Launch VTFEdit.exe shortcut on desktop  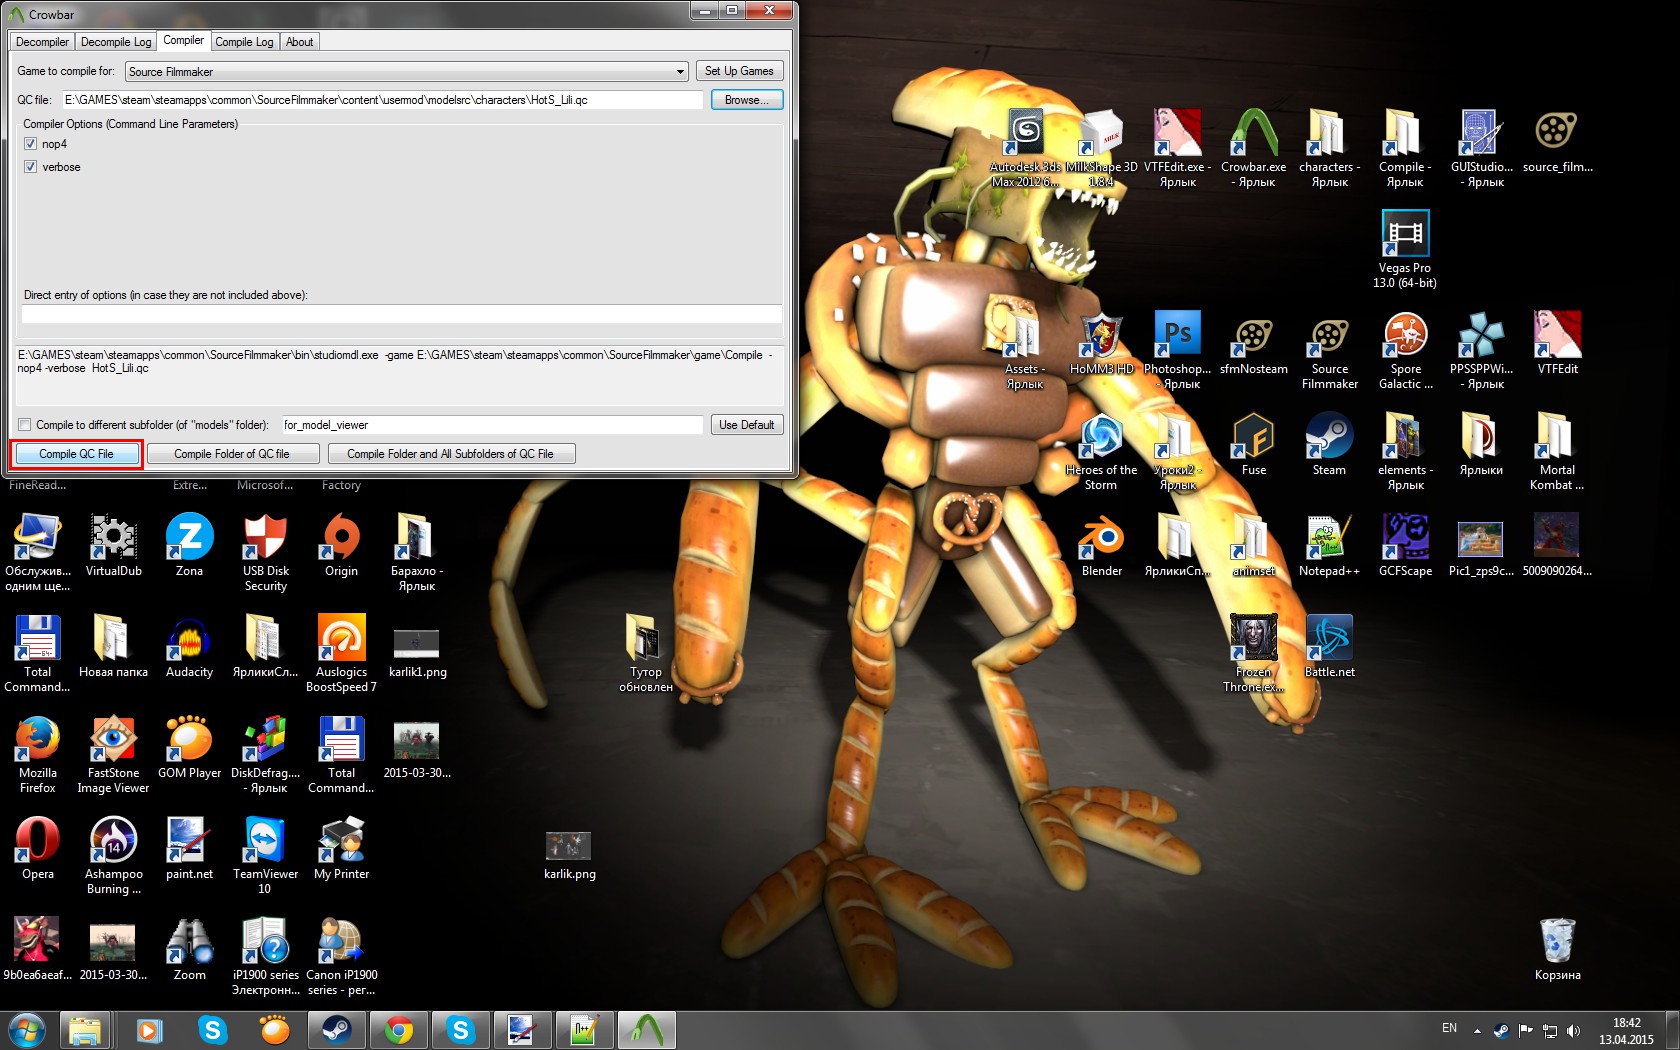[x=1177, y=148]
